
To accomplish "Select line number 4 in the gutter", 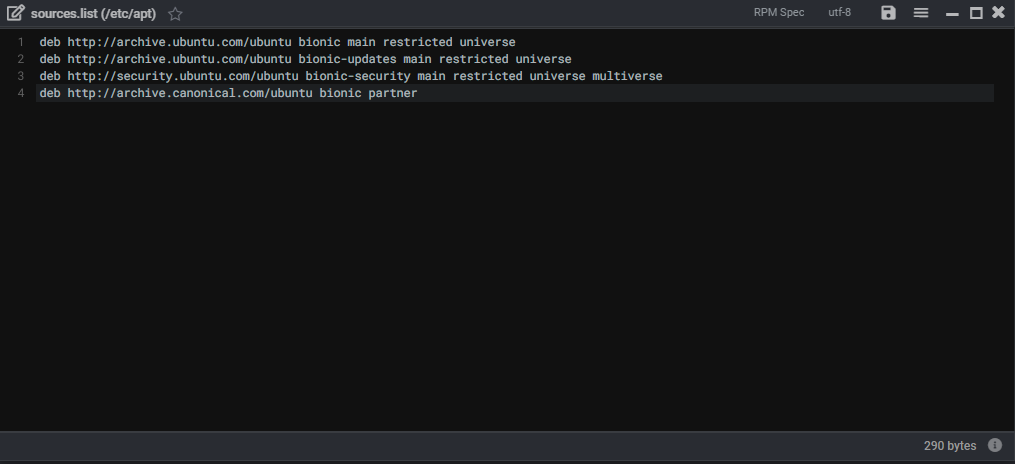I will tap(20, 93).
